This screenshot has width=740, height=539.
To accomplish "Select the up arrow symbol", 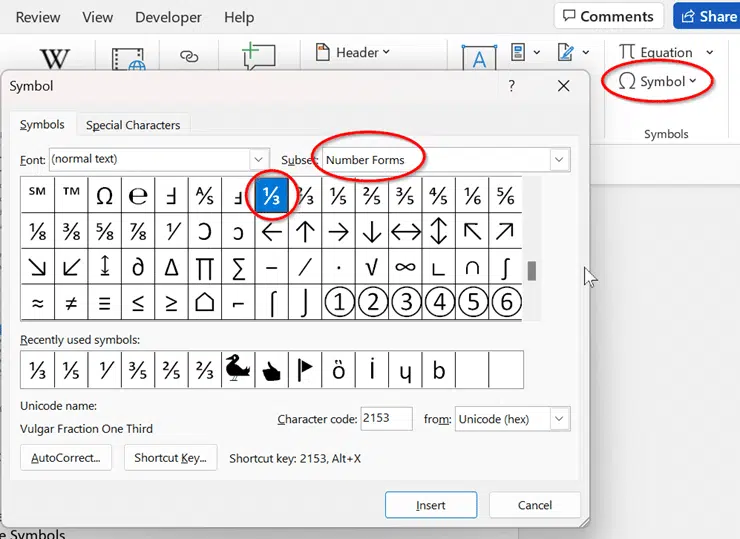I will pyautogui.click(x=305, y=231).
